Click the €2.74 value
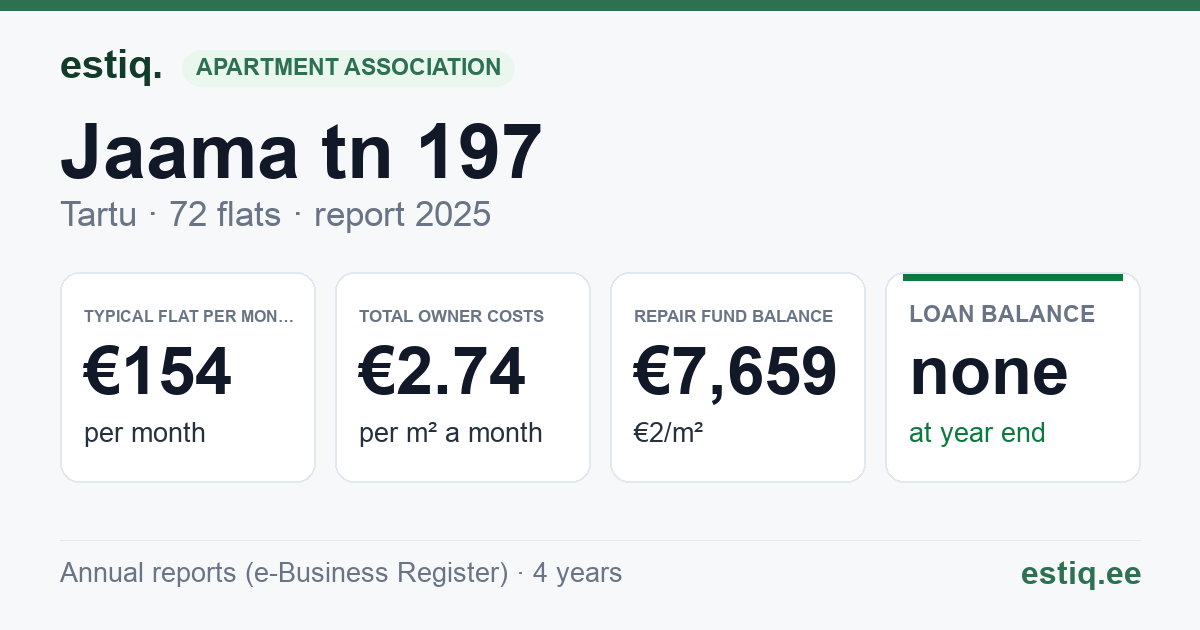The image size is (1200, 630). 442,371
